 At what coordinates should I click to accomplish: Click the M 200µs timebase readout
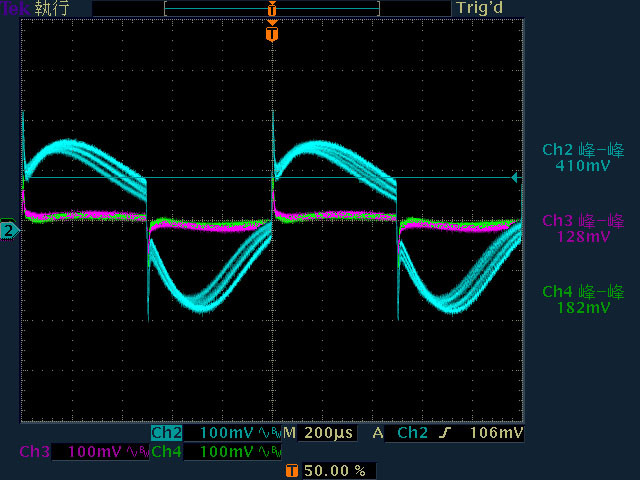(318, 433)
